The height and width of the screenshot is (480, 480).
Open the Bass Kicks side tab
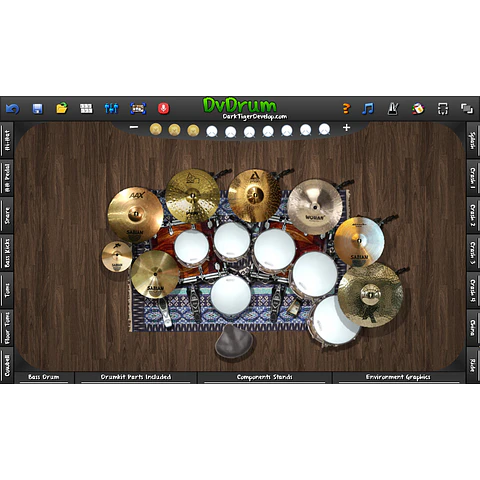coord(7,253)
